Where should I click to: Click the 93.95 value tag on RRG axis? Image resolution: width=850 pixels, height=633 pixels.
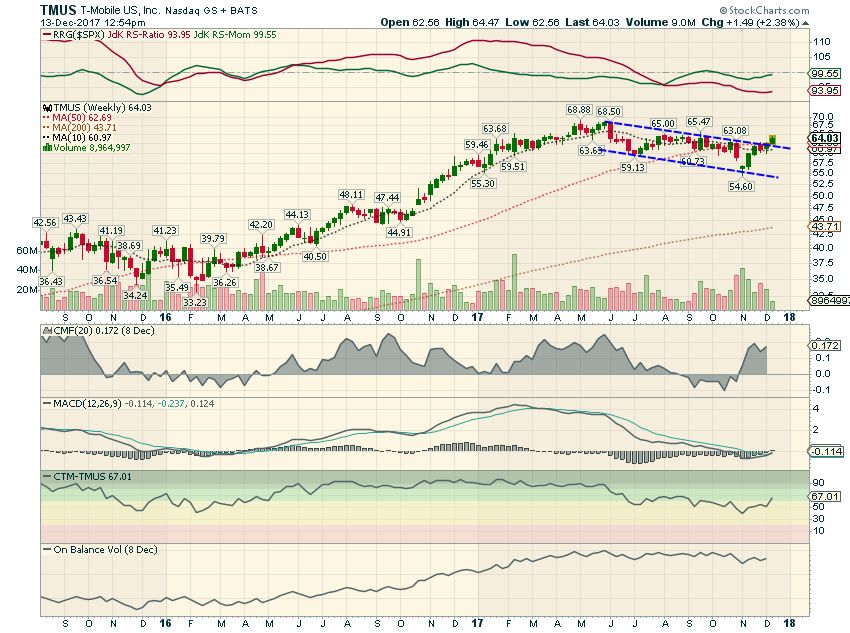pos(825,91)
